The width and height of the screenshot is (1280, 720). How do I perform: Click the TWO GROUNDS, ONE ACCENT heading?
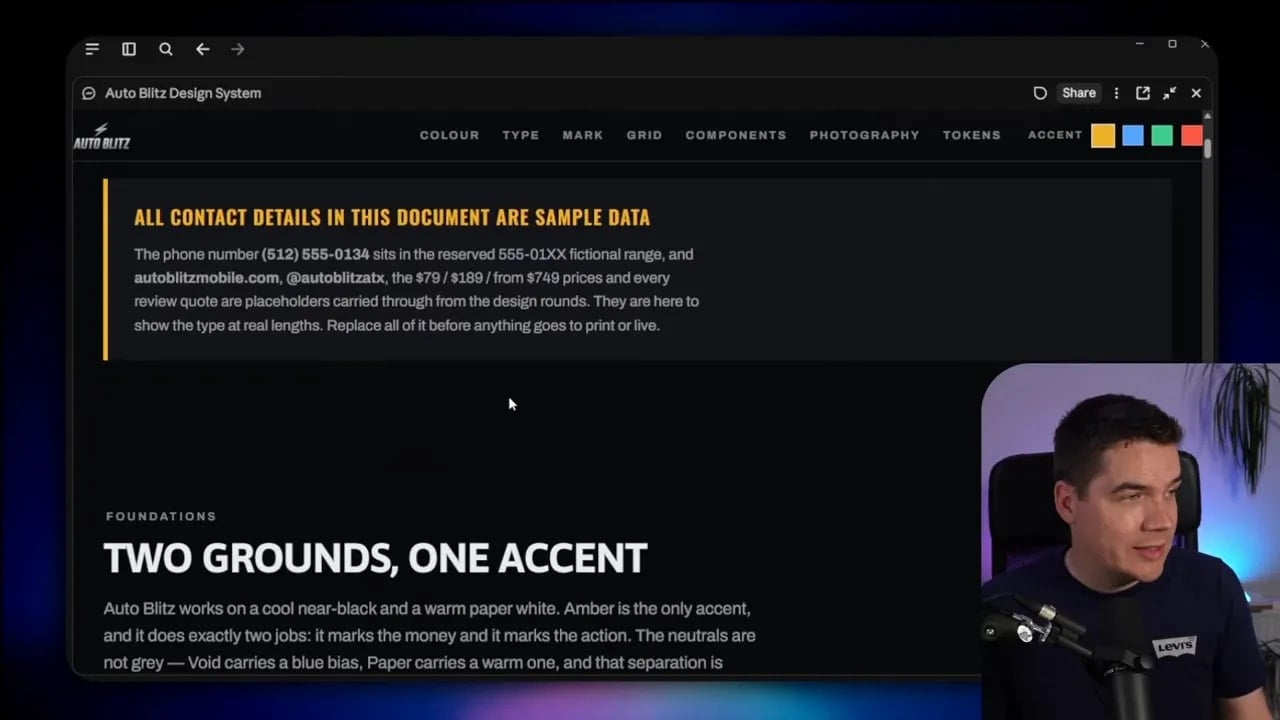click(375, 558)
